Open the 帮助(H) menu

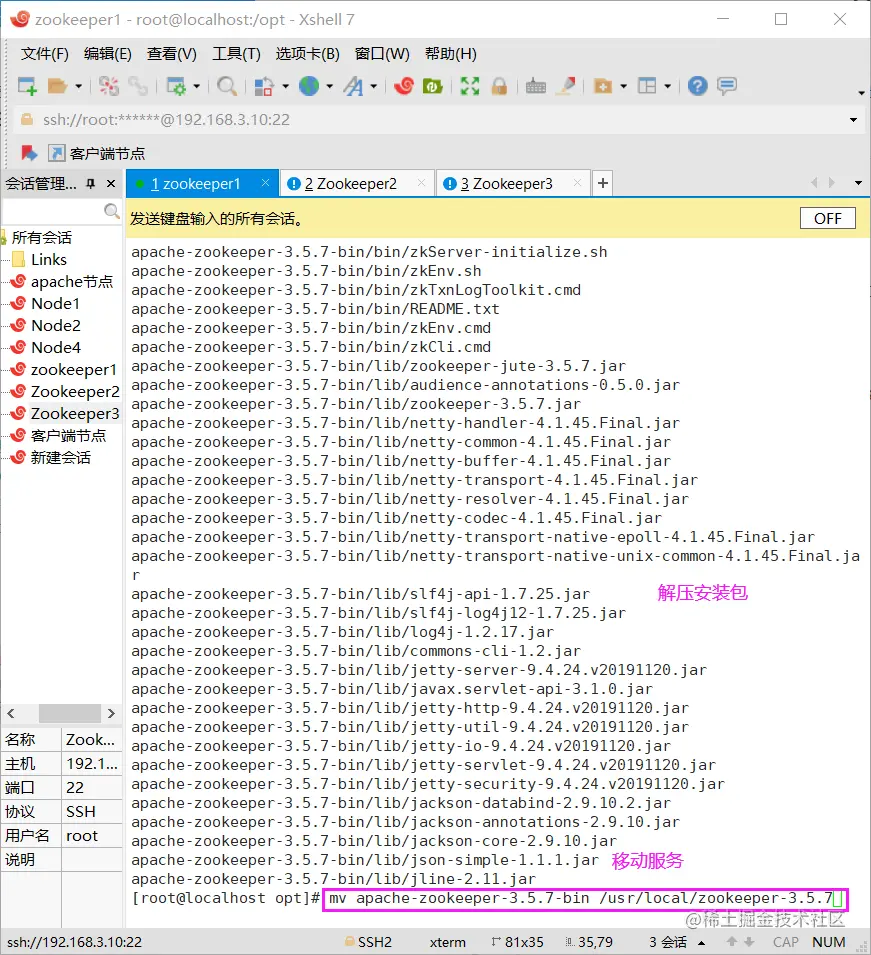[451, 54]
